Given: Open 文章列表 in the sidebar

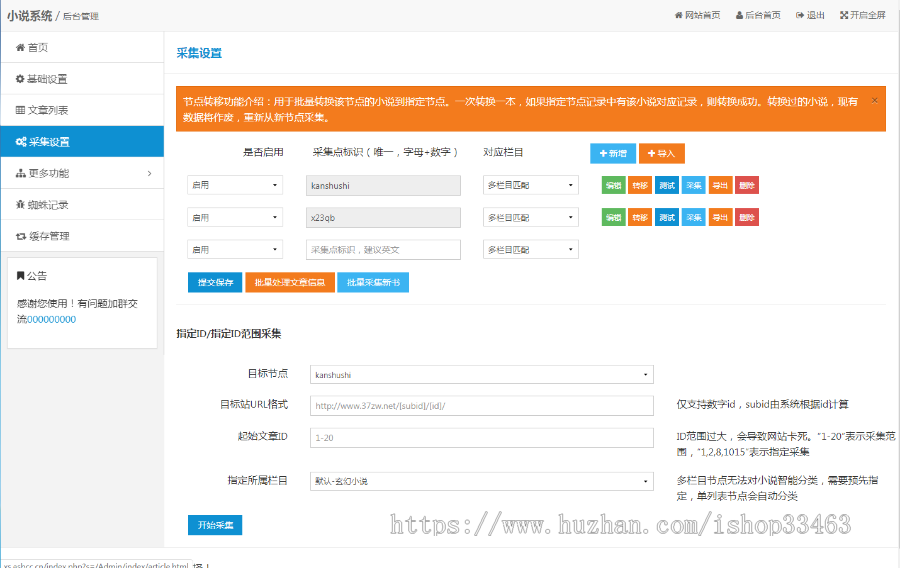Looking at the screenshot, I should [82, 110].
